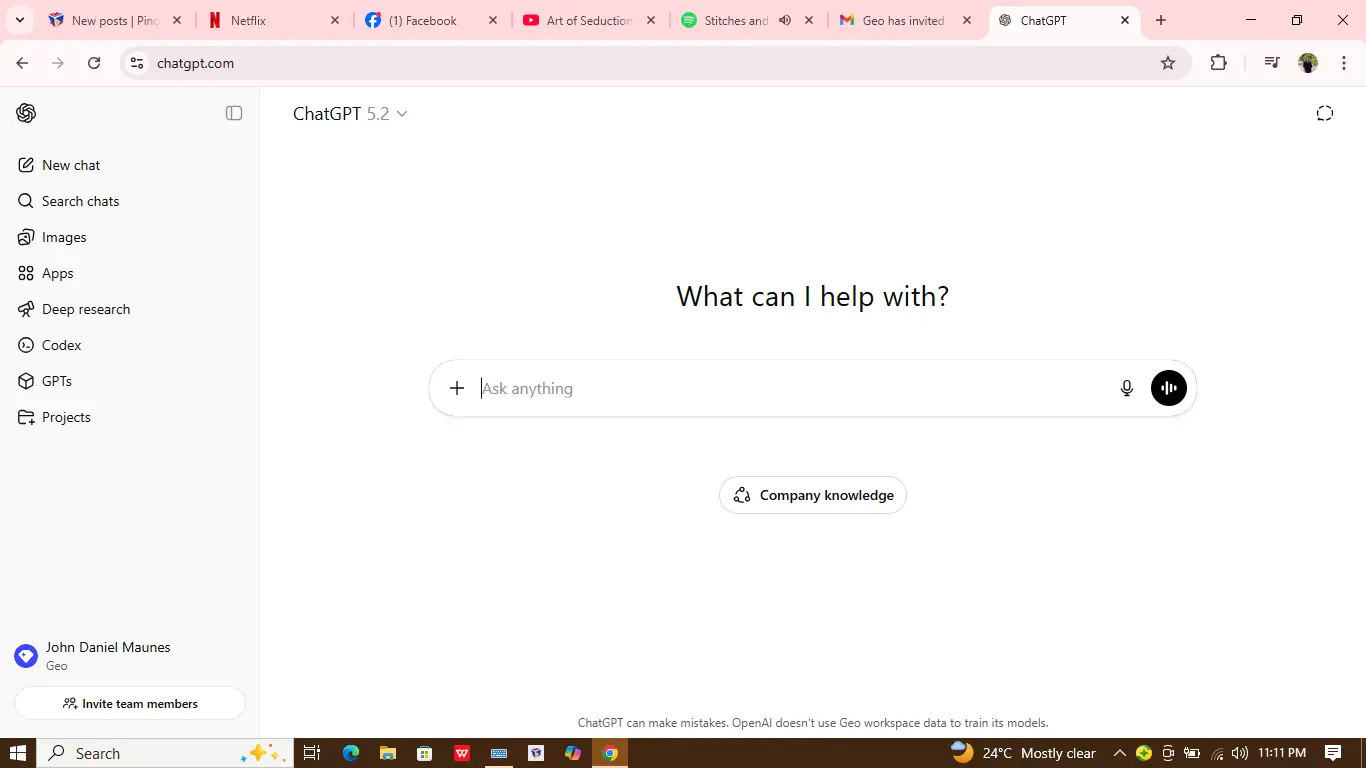Viewport: 1366px width, 768px height.
Task: Open the notification center icon
Action: tap(1333, 753)
